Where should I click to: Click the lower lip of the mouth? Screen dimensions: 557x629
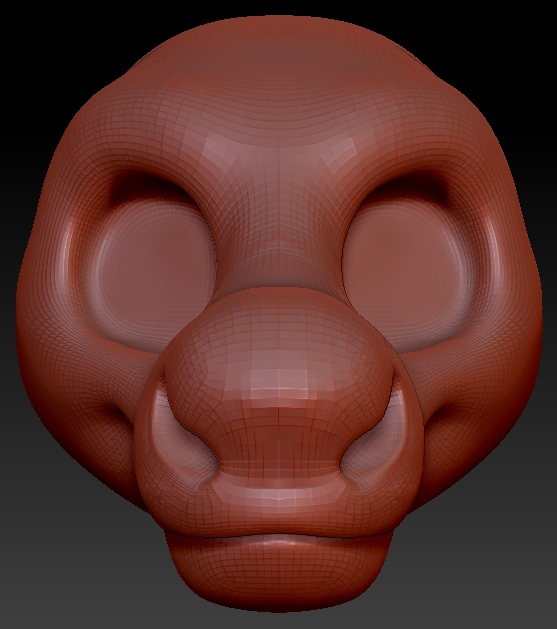point(279,570)
